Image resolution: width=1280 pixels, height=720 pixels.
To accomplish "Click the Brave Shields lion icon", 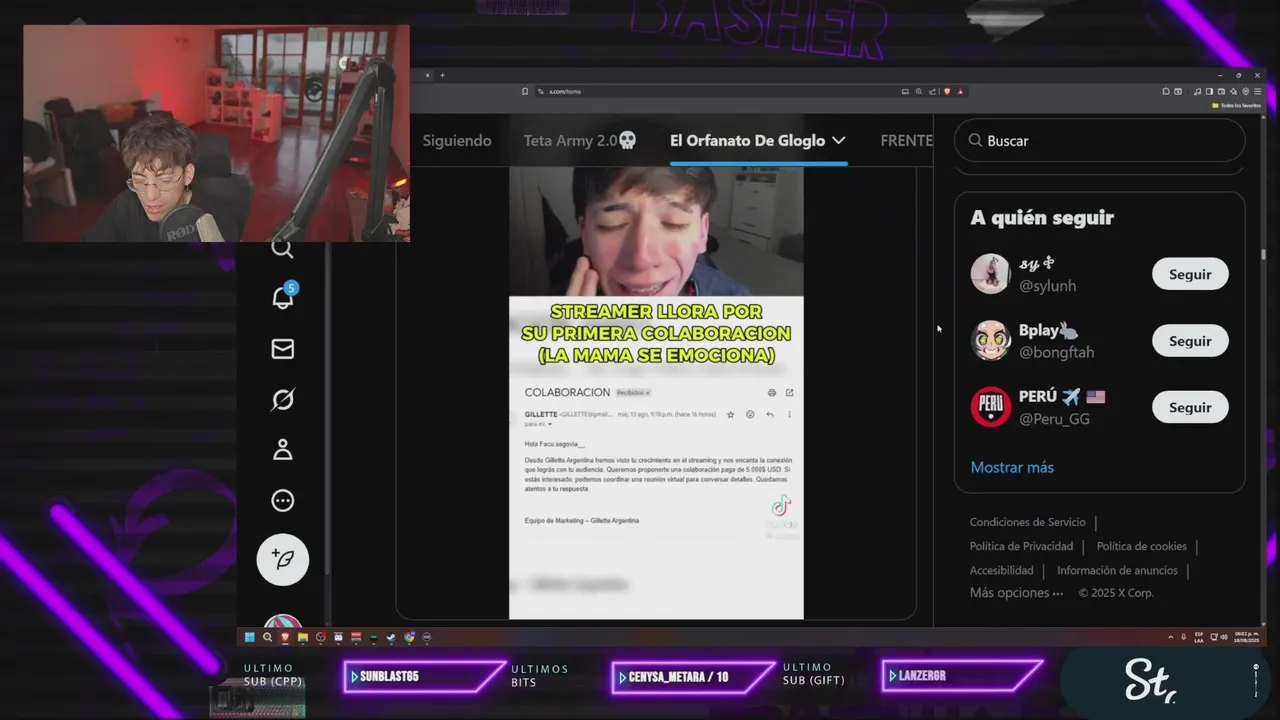I will coord(947,91).
